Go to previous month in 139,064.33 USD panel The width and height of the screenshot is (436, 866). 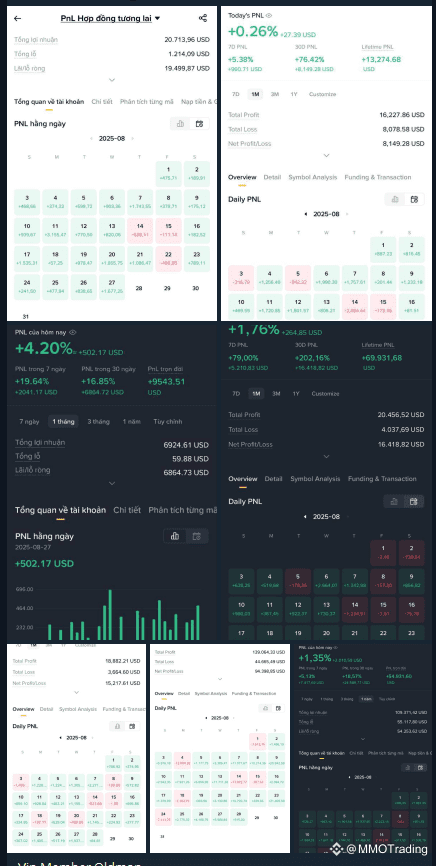(x=206, y=718)
